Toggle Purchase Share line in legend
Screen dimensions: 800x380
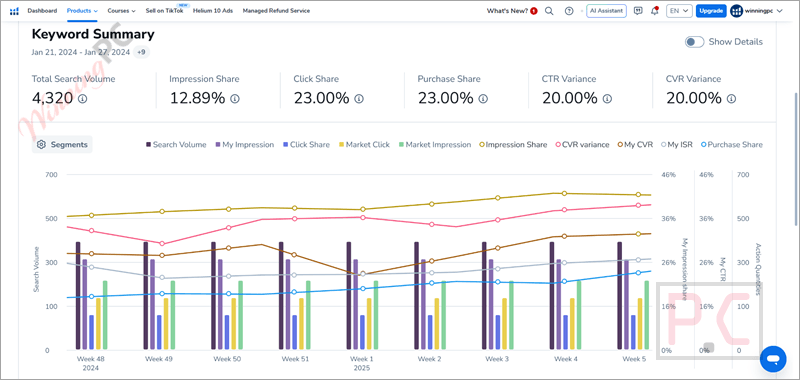[x=731, y=145]
